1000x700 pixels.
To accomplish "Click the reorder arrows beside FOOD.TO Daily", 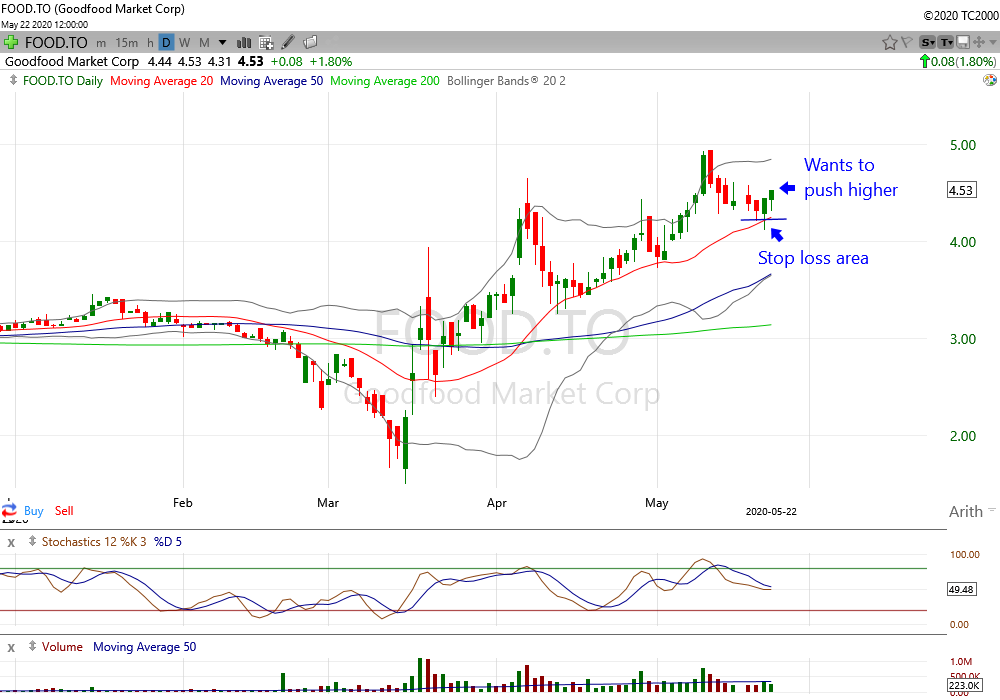I will (x=13, y=80).
